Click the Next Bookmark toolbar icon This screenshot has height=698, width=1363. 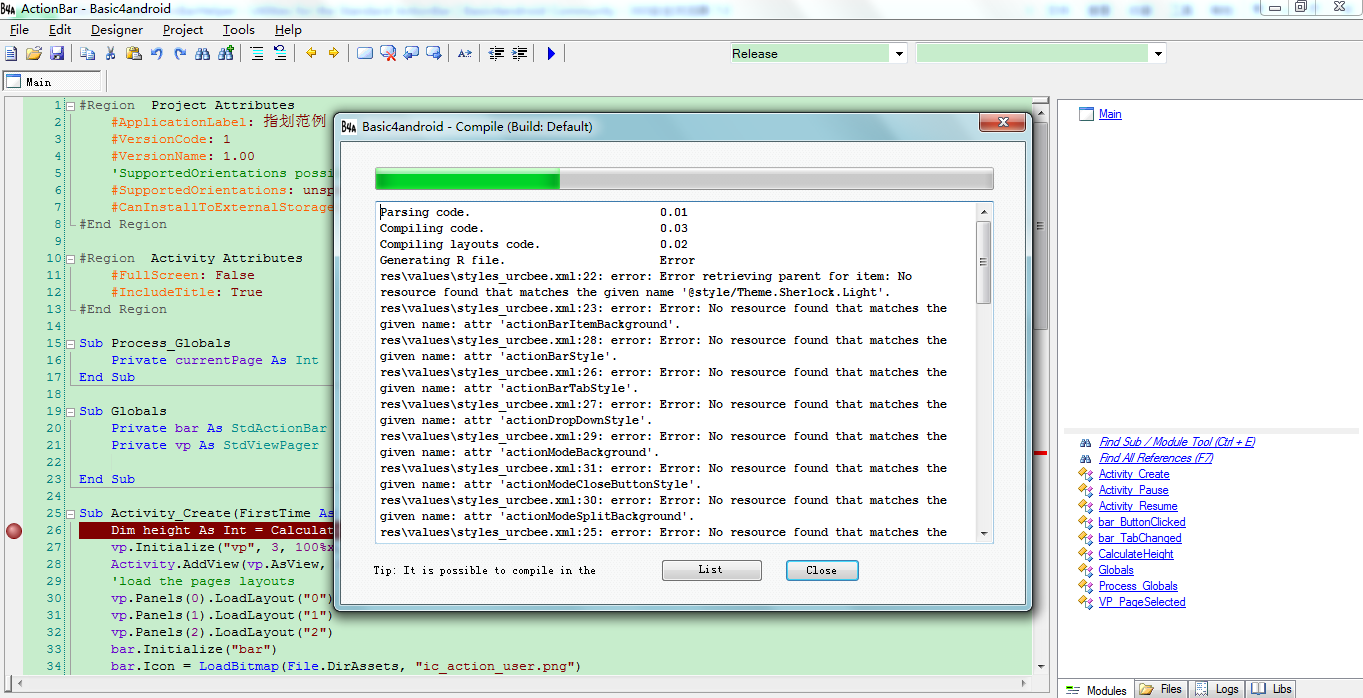[434, 53]
